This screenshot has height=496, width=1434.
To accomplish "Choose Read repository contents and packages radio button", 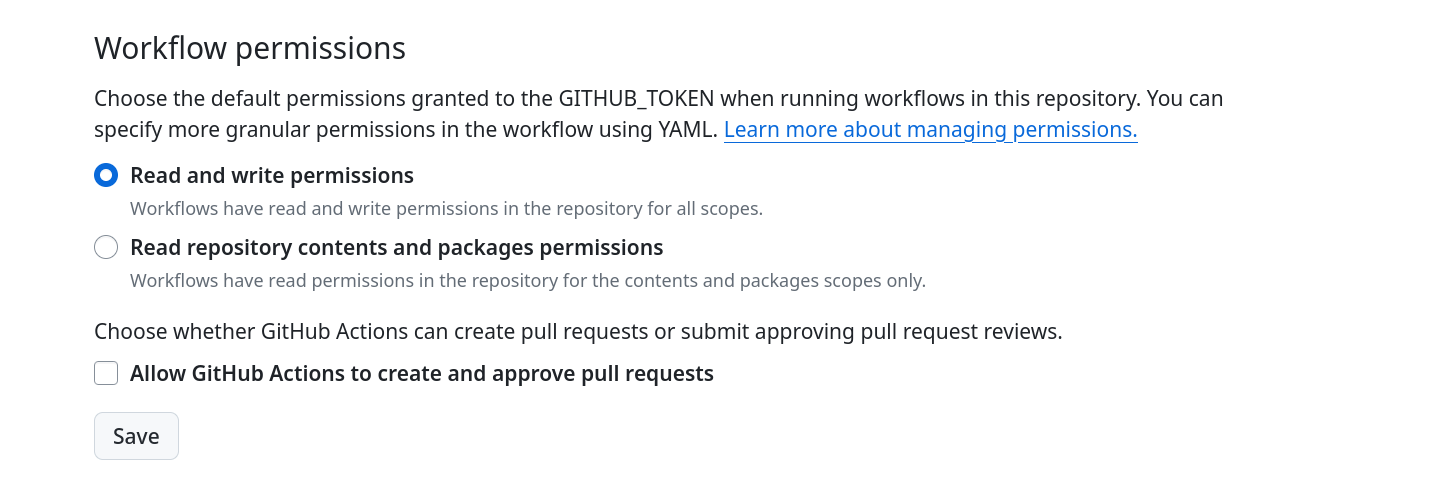I will tap(106, 247).
